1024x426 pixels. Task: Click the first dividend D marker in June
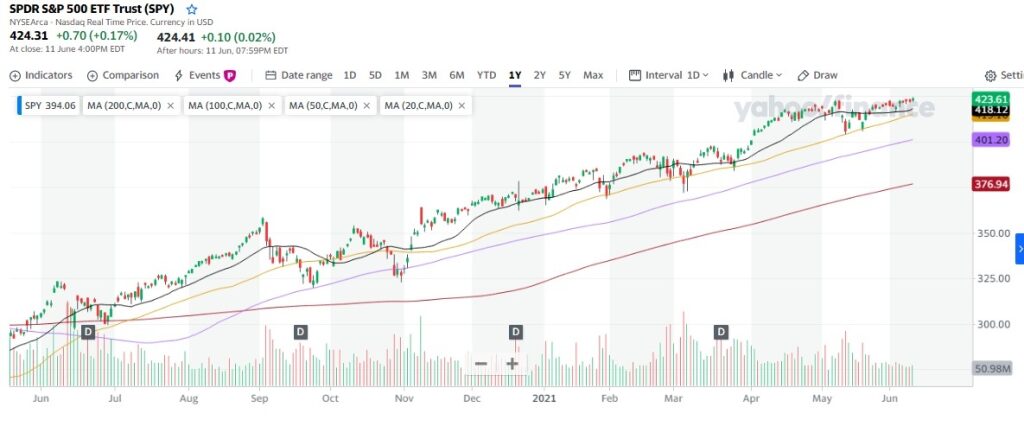pos(88,331)
